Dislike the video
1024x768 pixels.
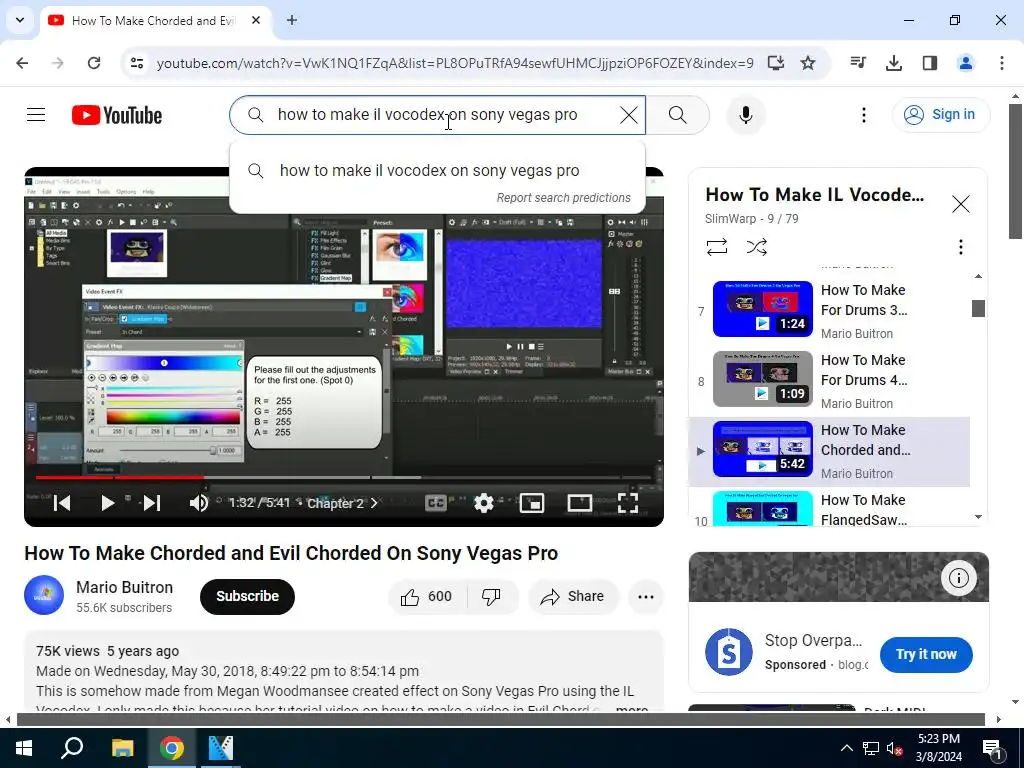coord(491,596)
